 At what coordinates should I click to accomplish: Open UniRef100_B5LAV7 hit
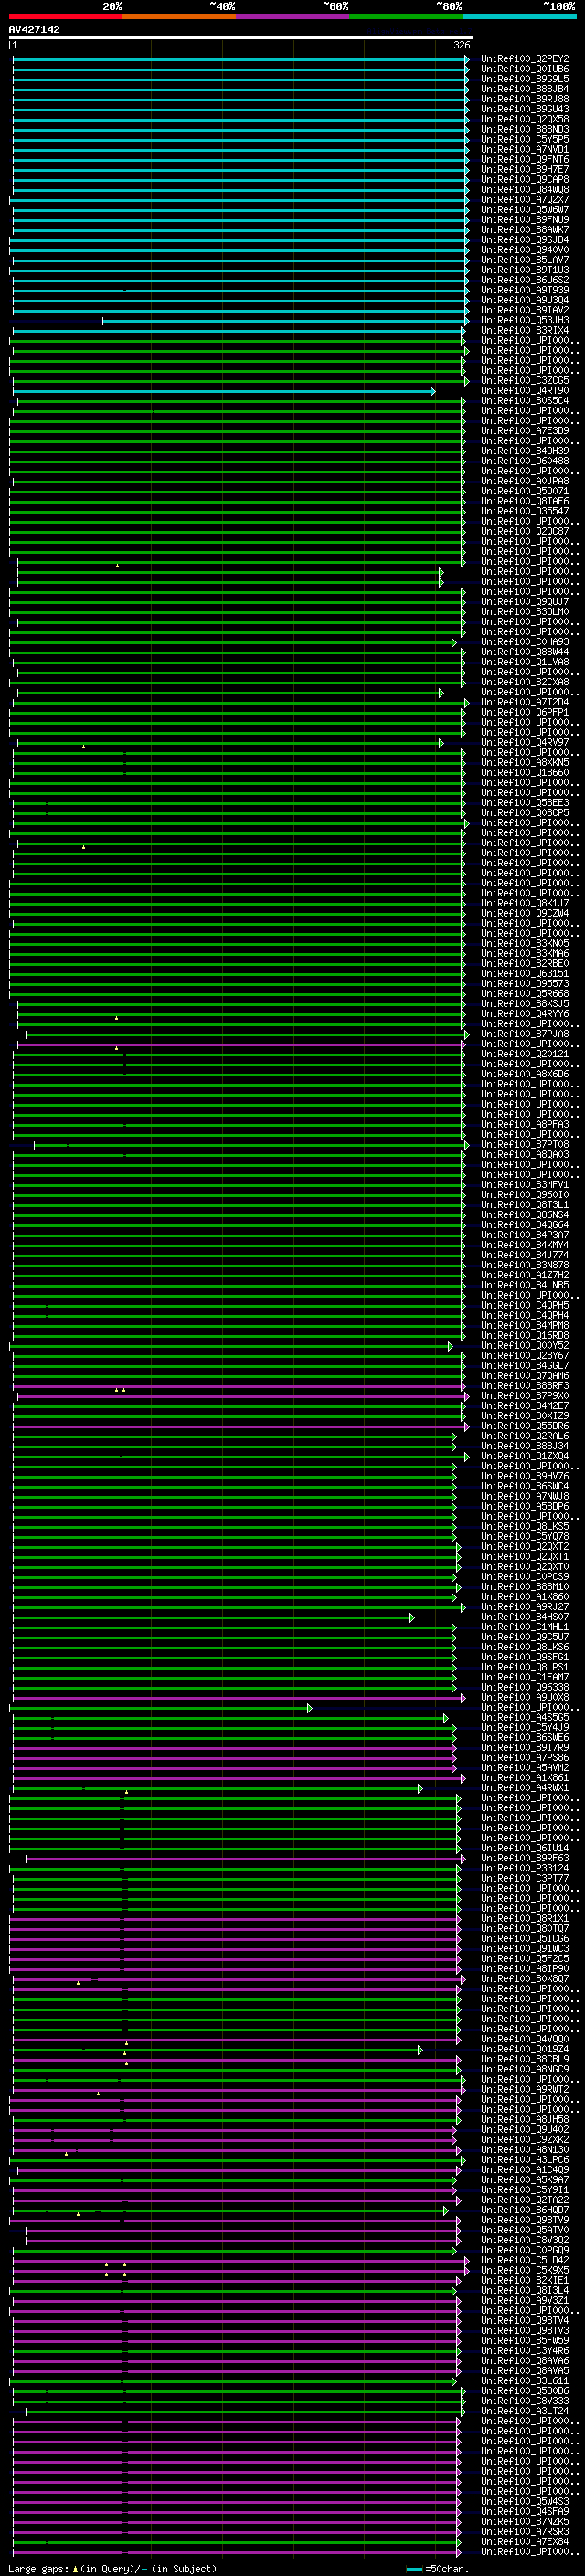click(x=525, y=260)
